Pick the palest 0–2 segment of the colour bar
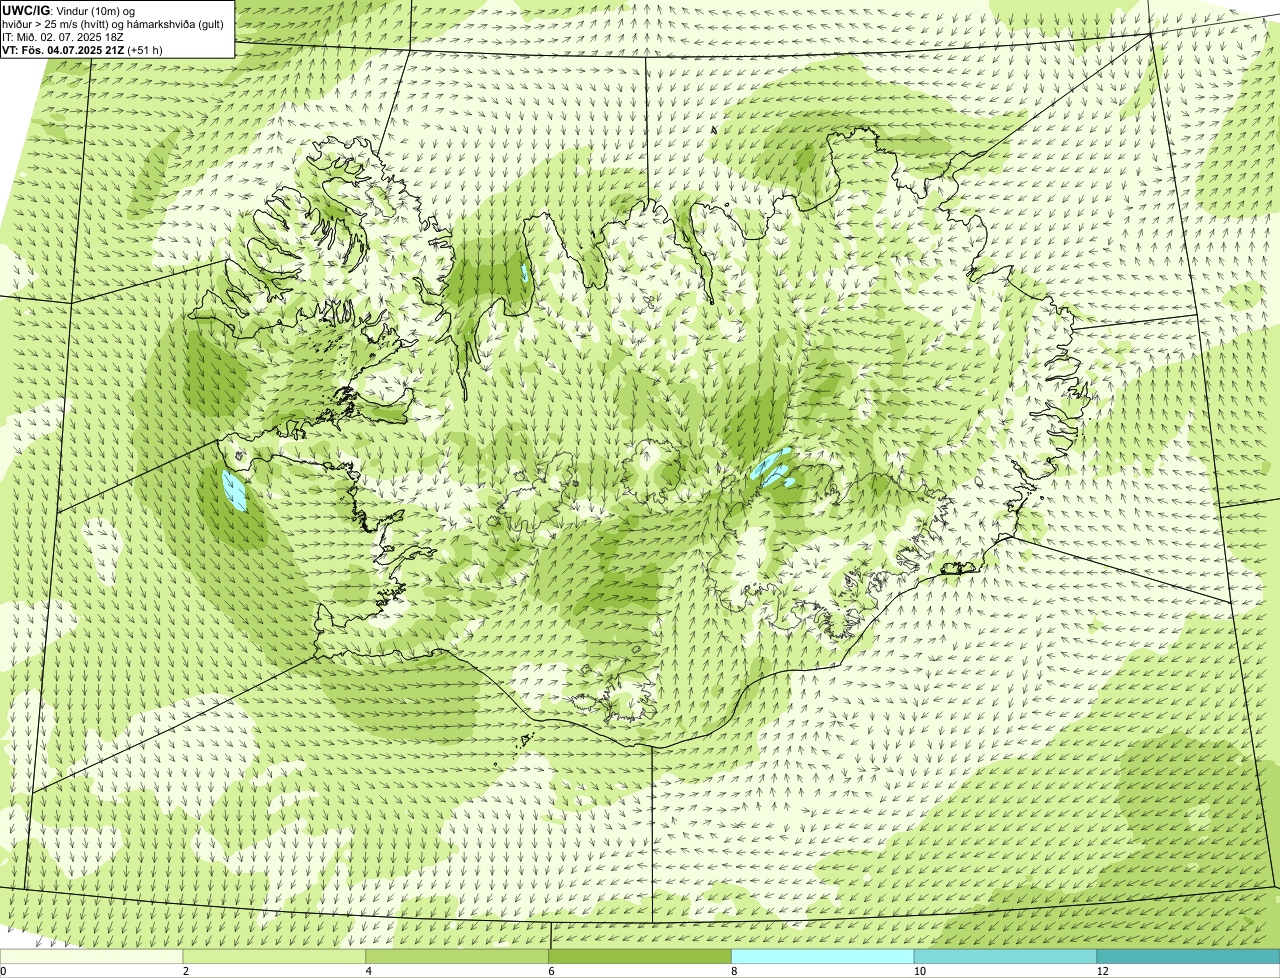Screen dimensions: 1280x978 pyautogui.click(x=92, y=956)
